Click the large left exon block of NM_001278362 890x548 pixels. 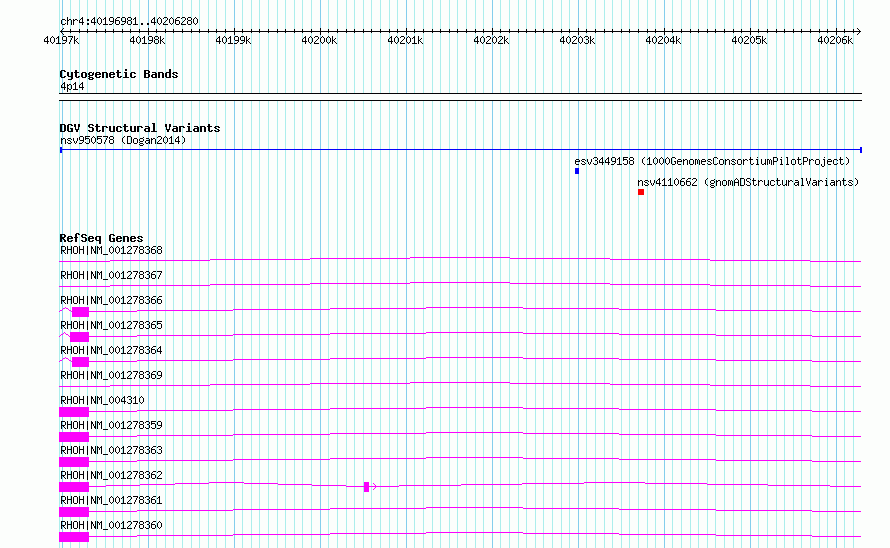pos(74,487)
